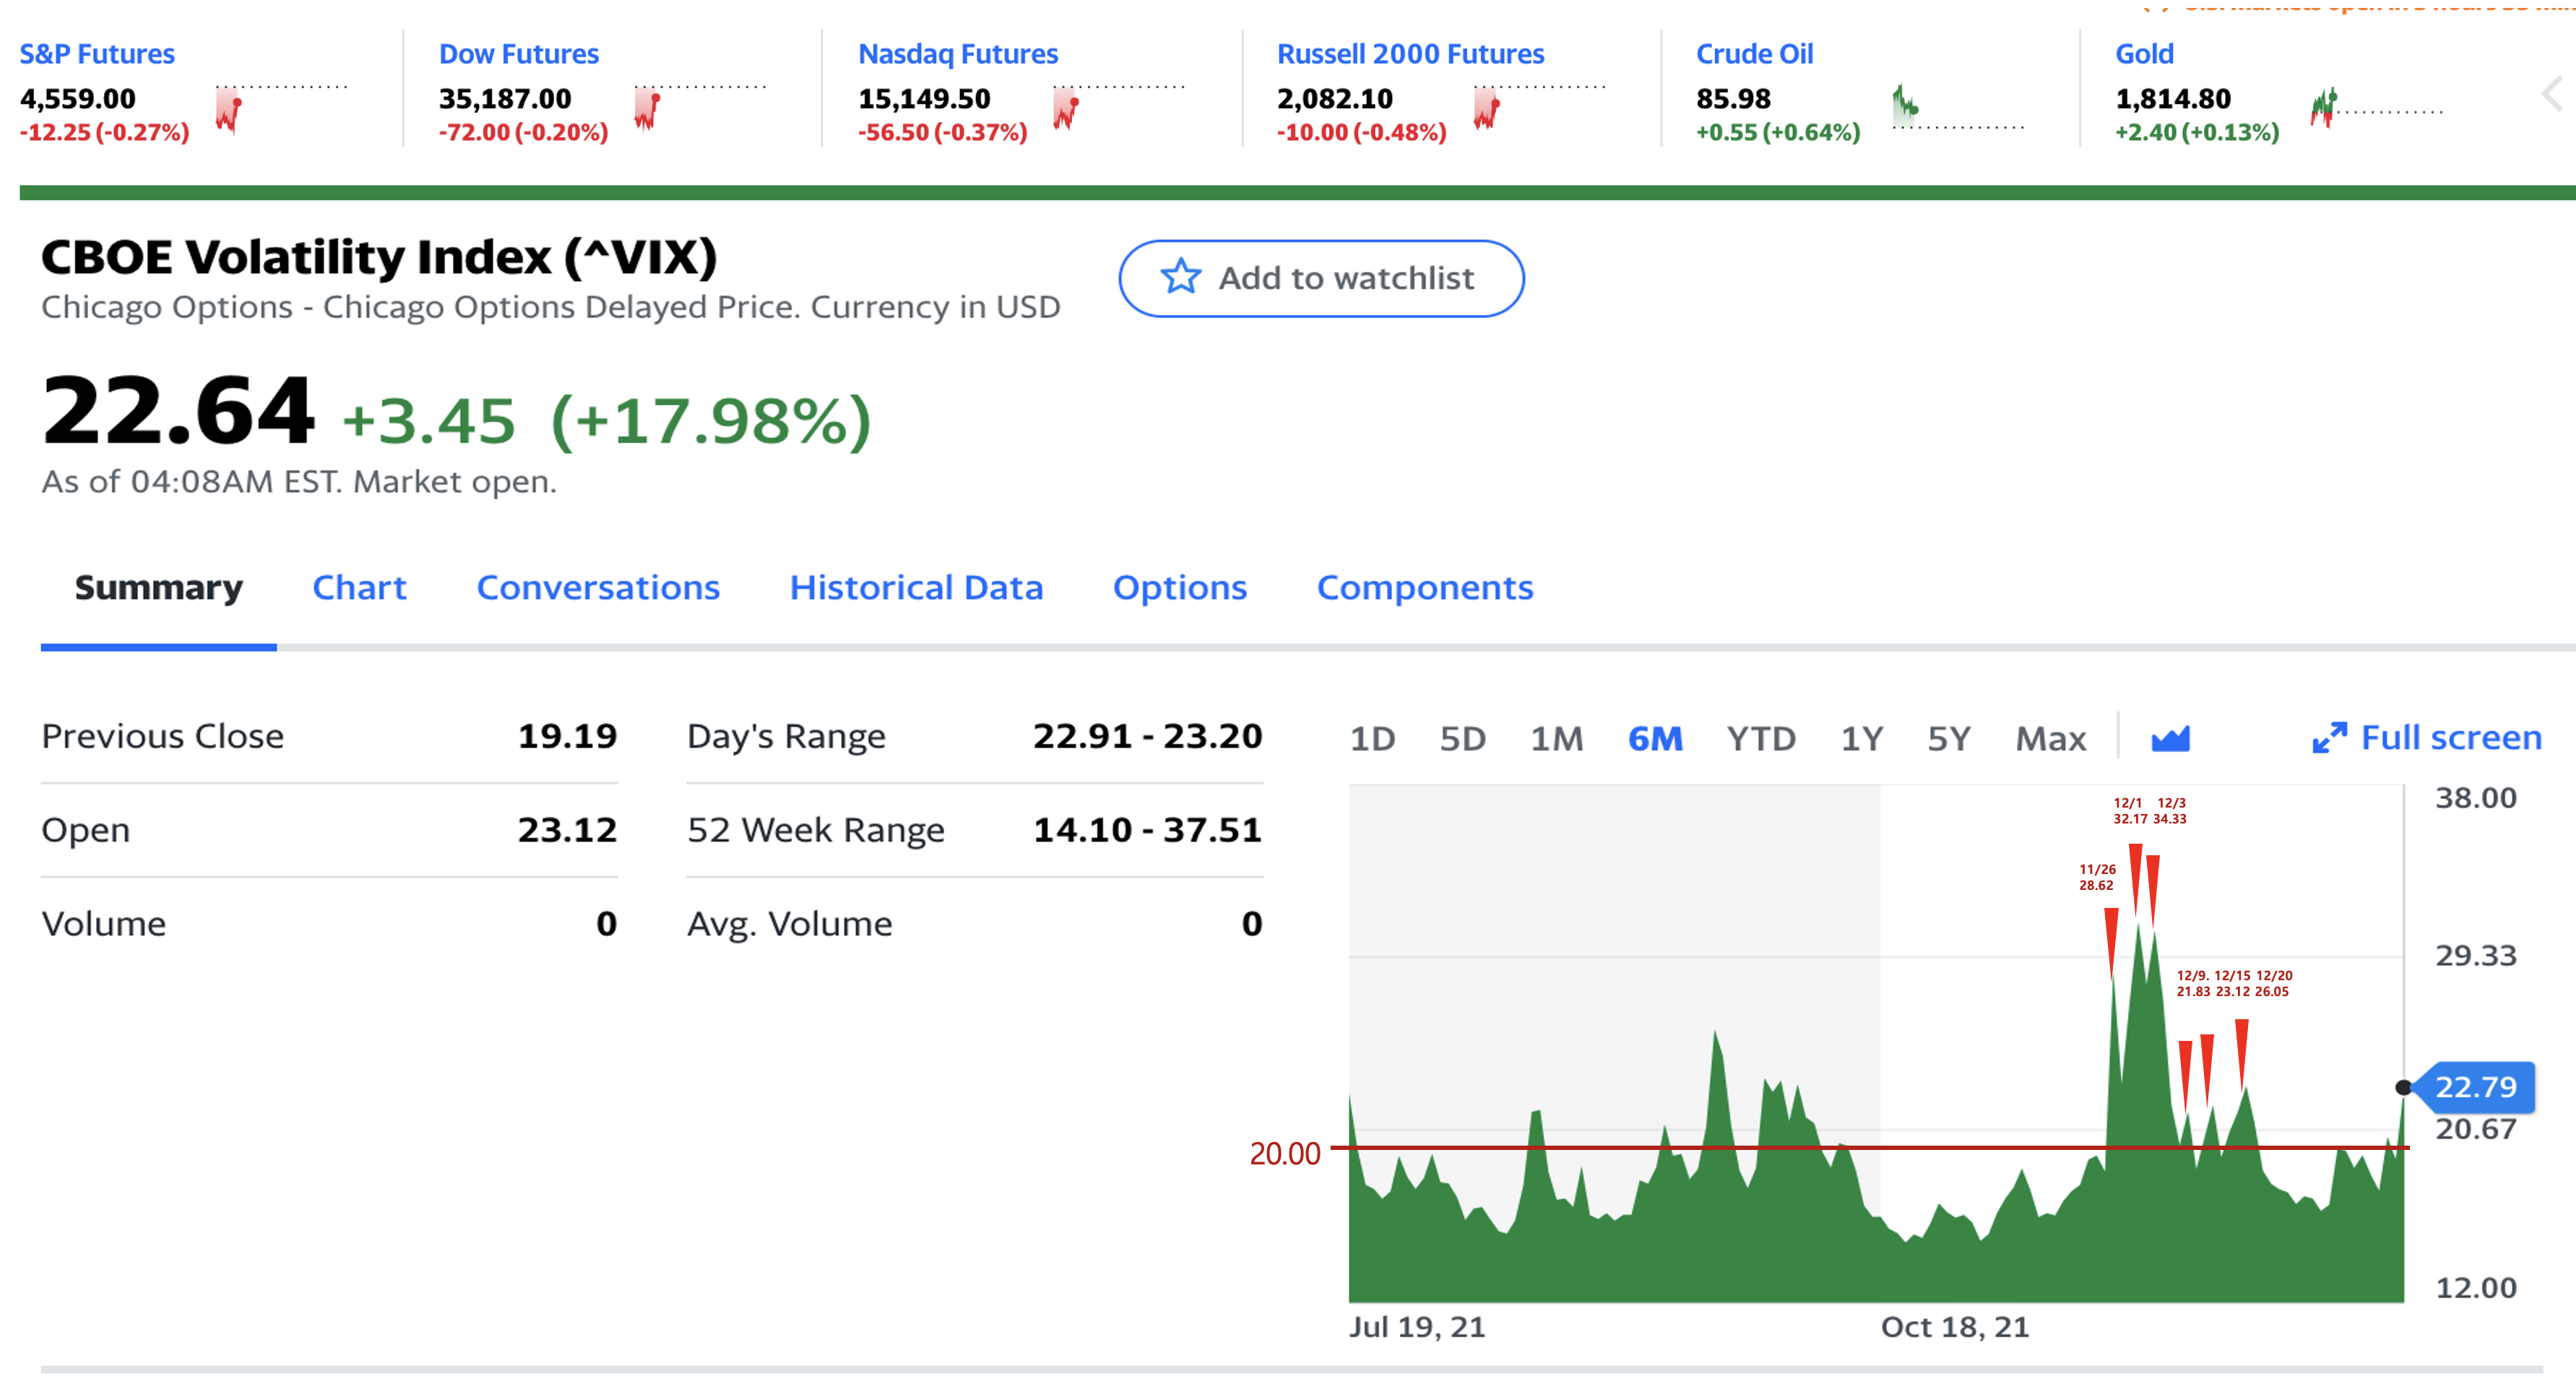The image size is (2576, 1397).
Task: Open the Historical Data tab
Action: tap(915, 588)
